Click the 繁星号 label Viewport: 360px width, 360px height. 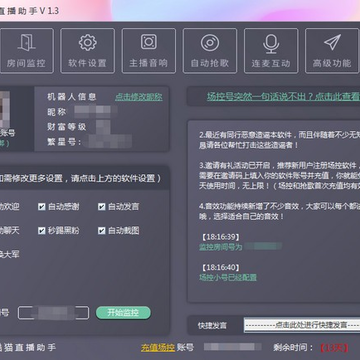(64, 142)
